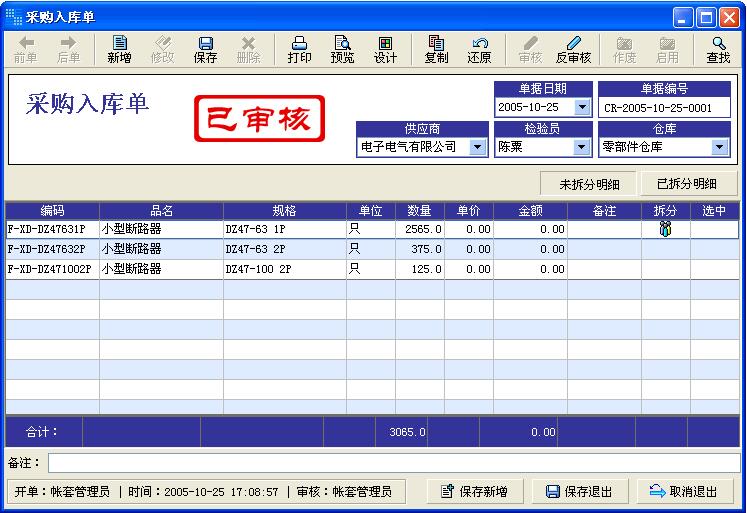Switch to the 未拆分明细 tab
The image size is (747, 513).
click(589, 184)
